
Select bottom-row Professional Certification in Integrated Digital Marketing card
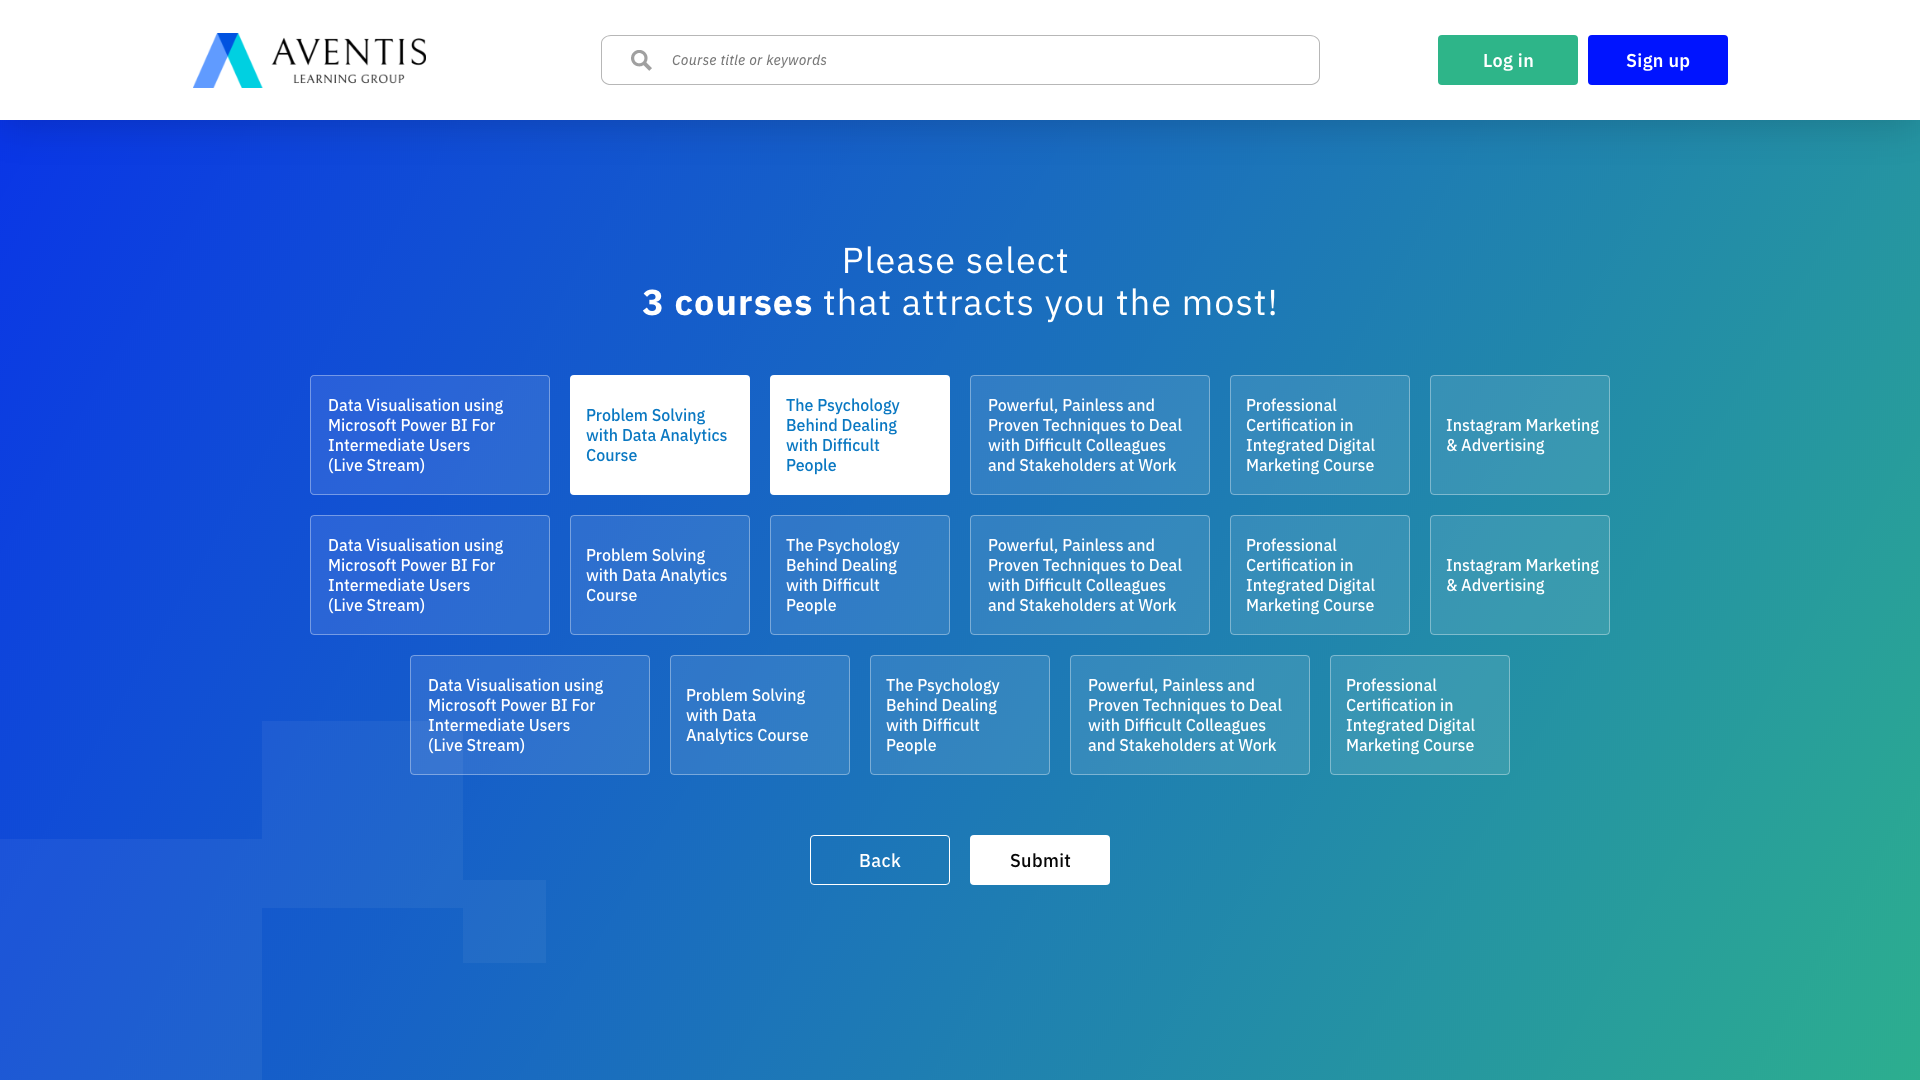click(x=1420, y=715)
